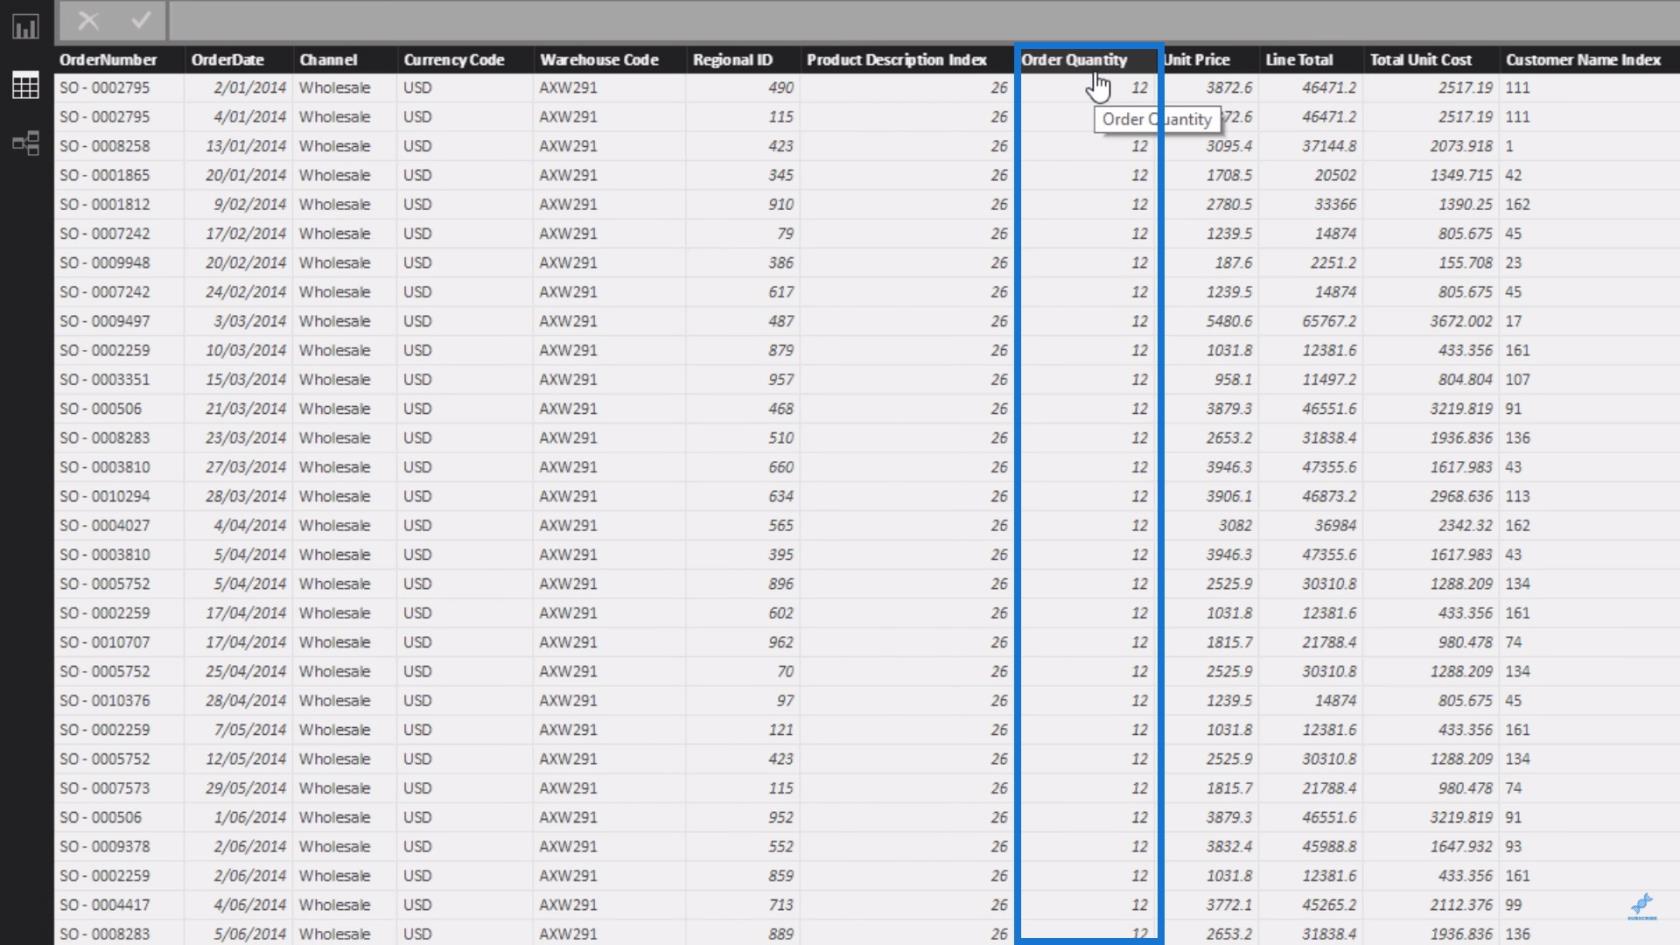Click order date 29/05/2014
1680x945 pixels.
click(246, 788)
